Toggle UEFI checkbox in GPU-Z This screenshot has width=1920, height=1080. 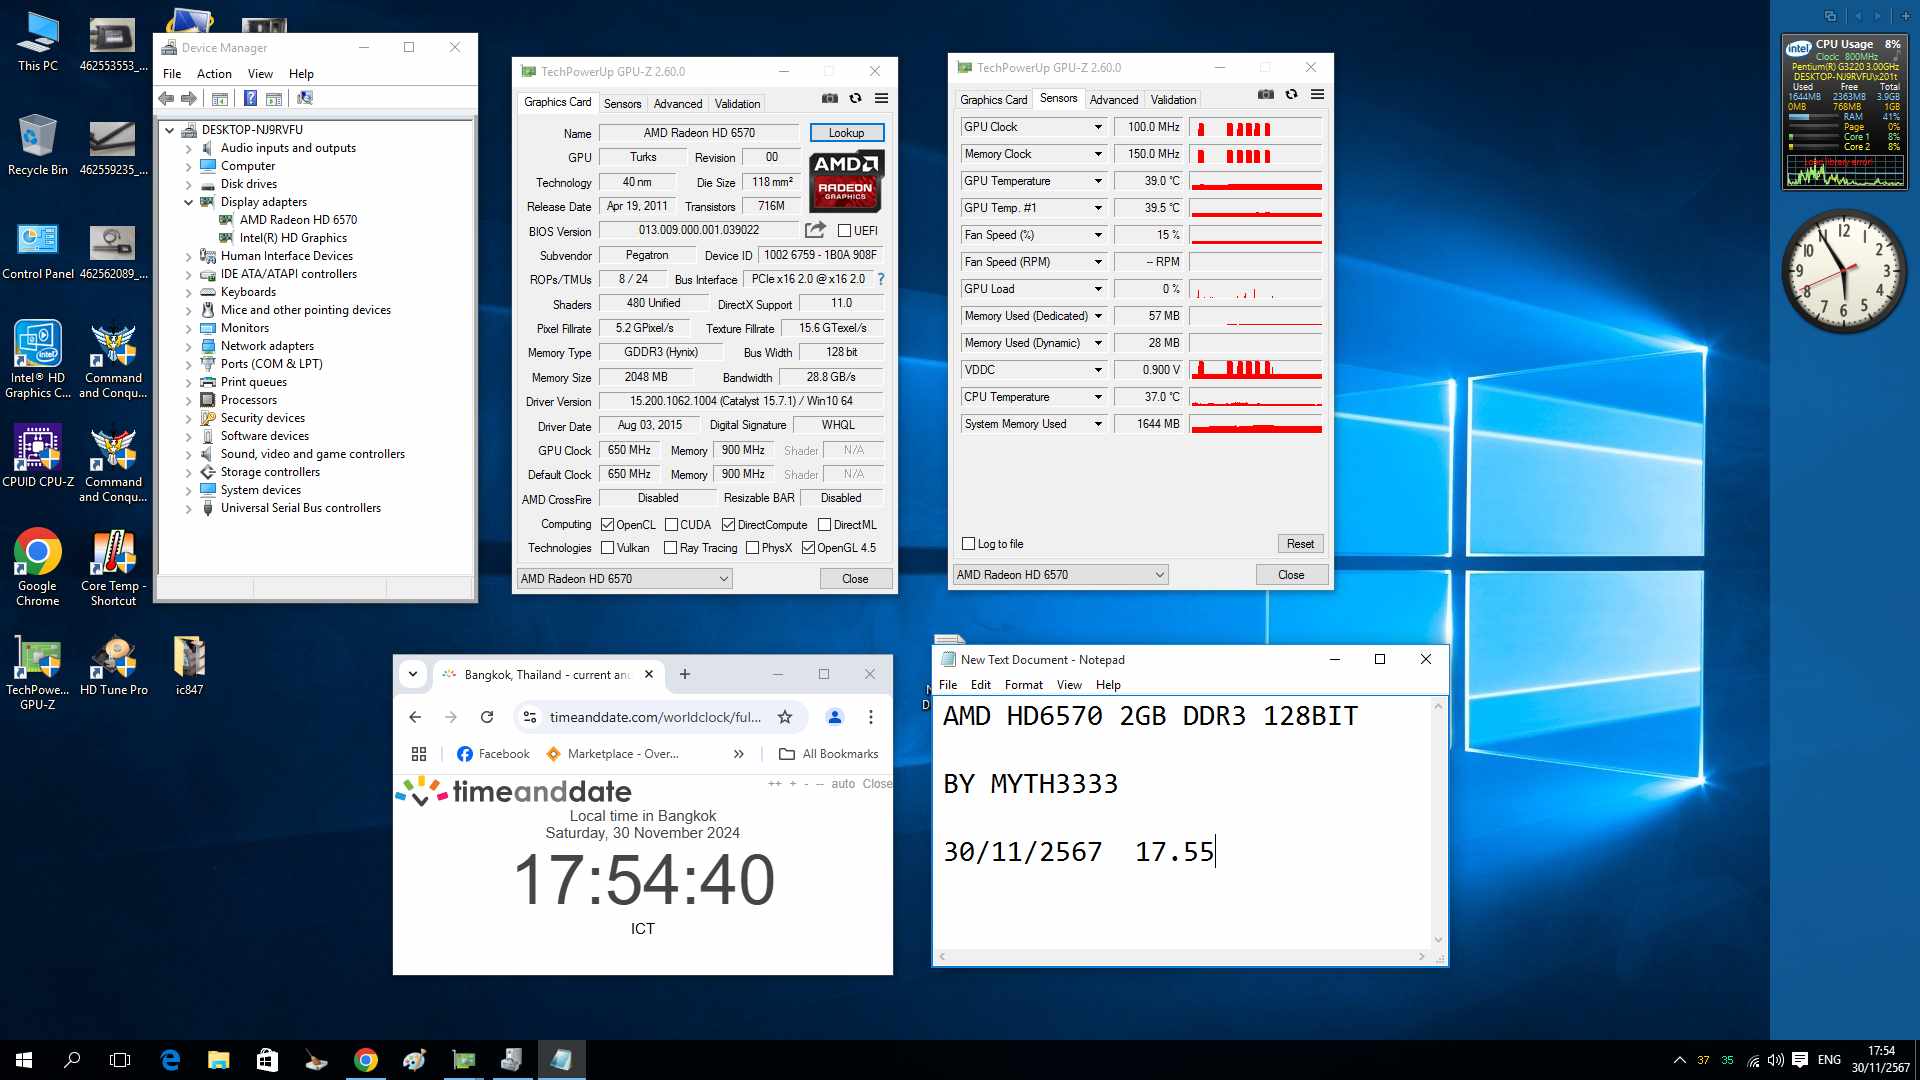click(845, 231)
